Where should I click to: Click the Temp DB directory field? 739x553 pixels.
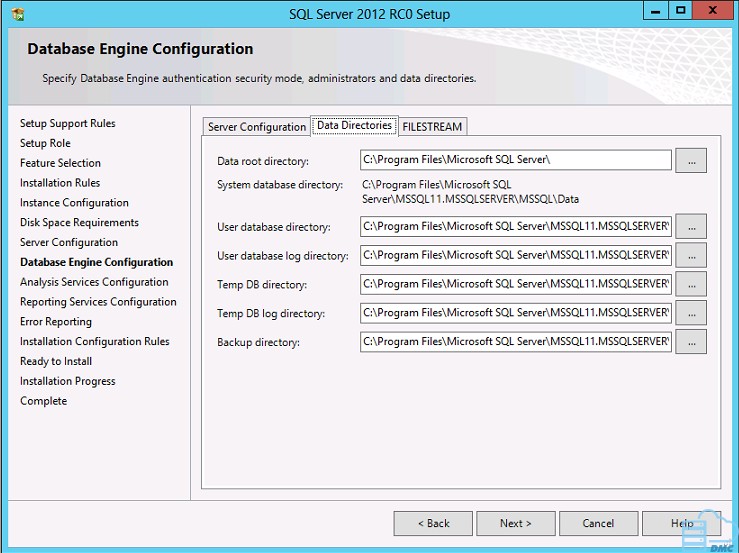516,284
